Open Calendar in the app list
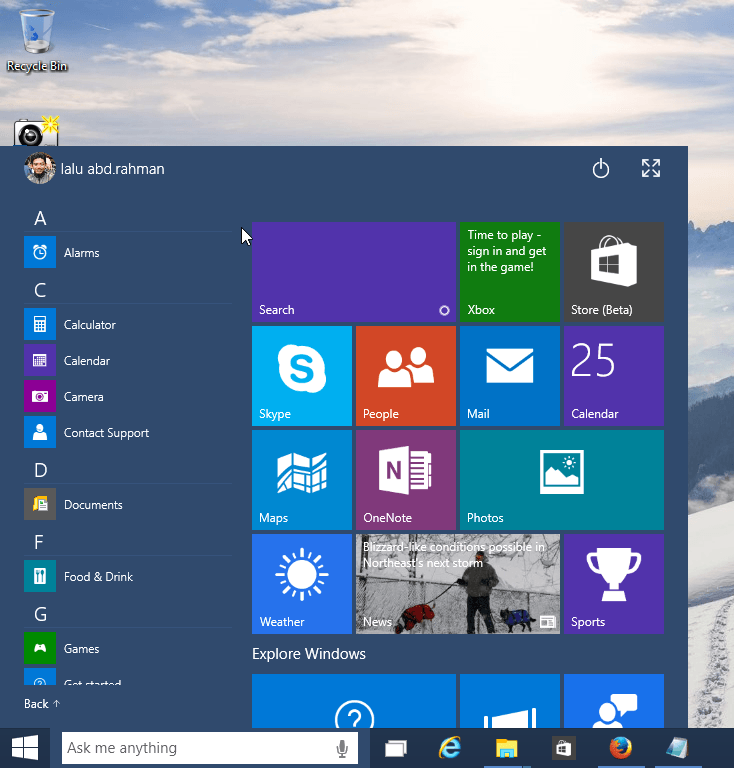Image resolution: width=734 pixels, height=768 pixels. coord(127,360)
